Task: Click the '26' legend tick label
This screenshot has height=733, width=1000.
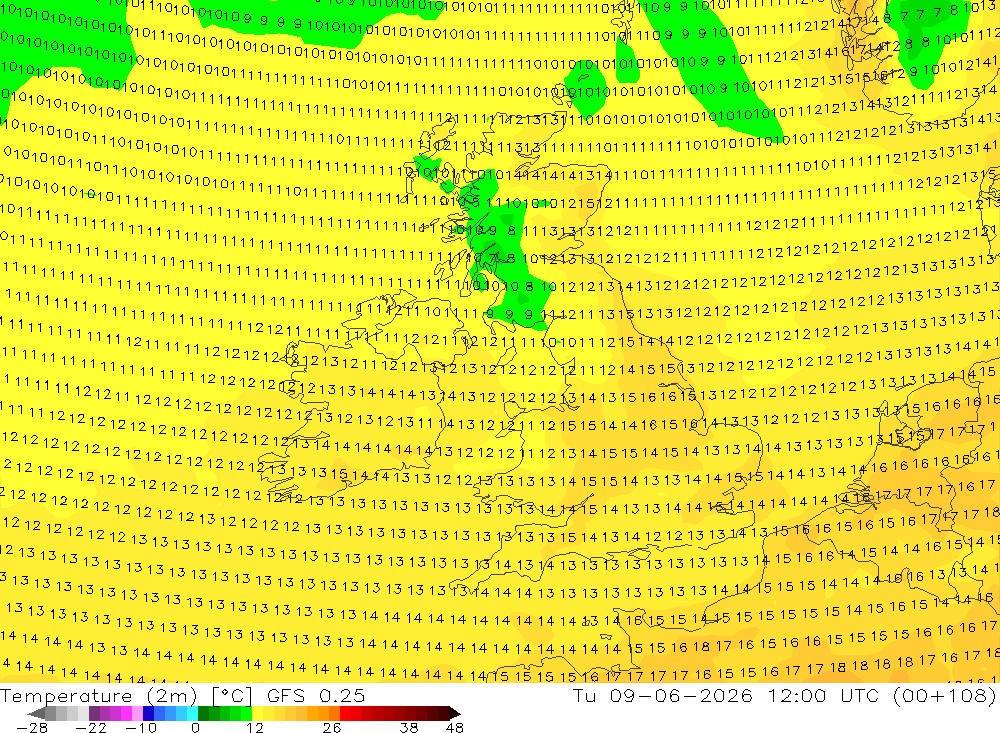Action: tap(332, 727)
